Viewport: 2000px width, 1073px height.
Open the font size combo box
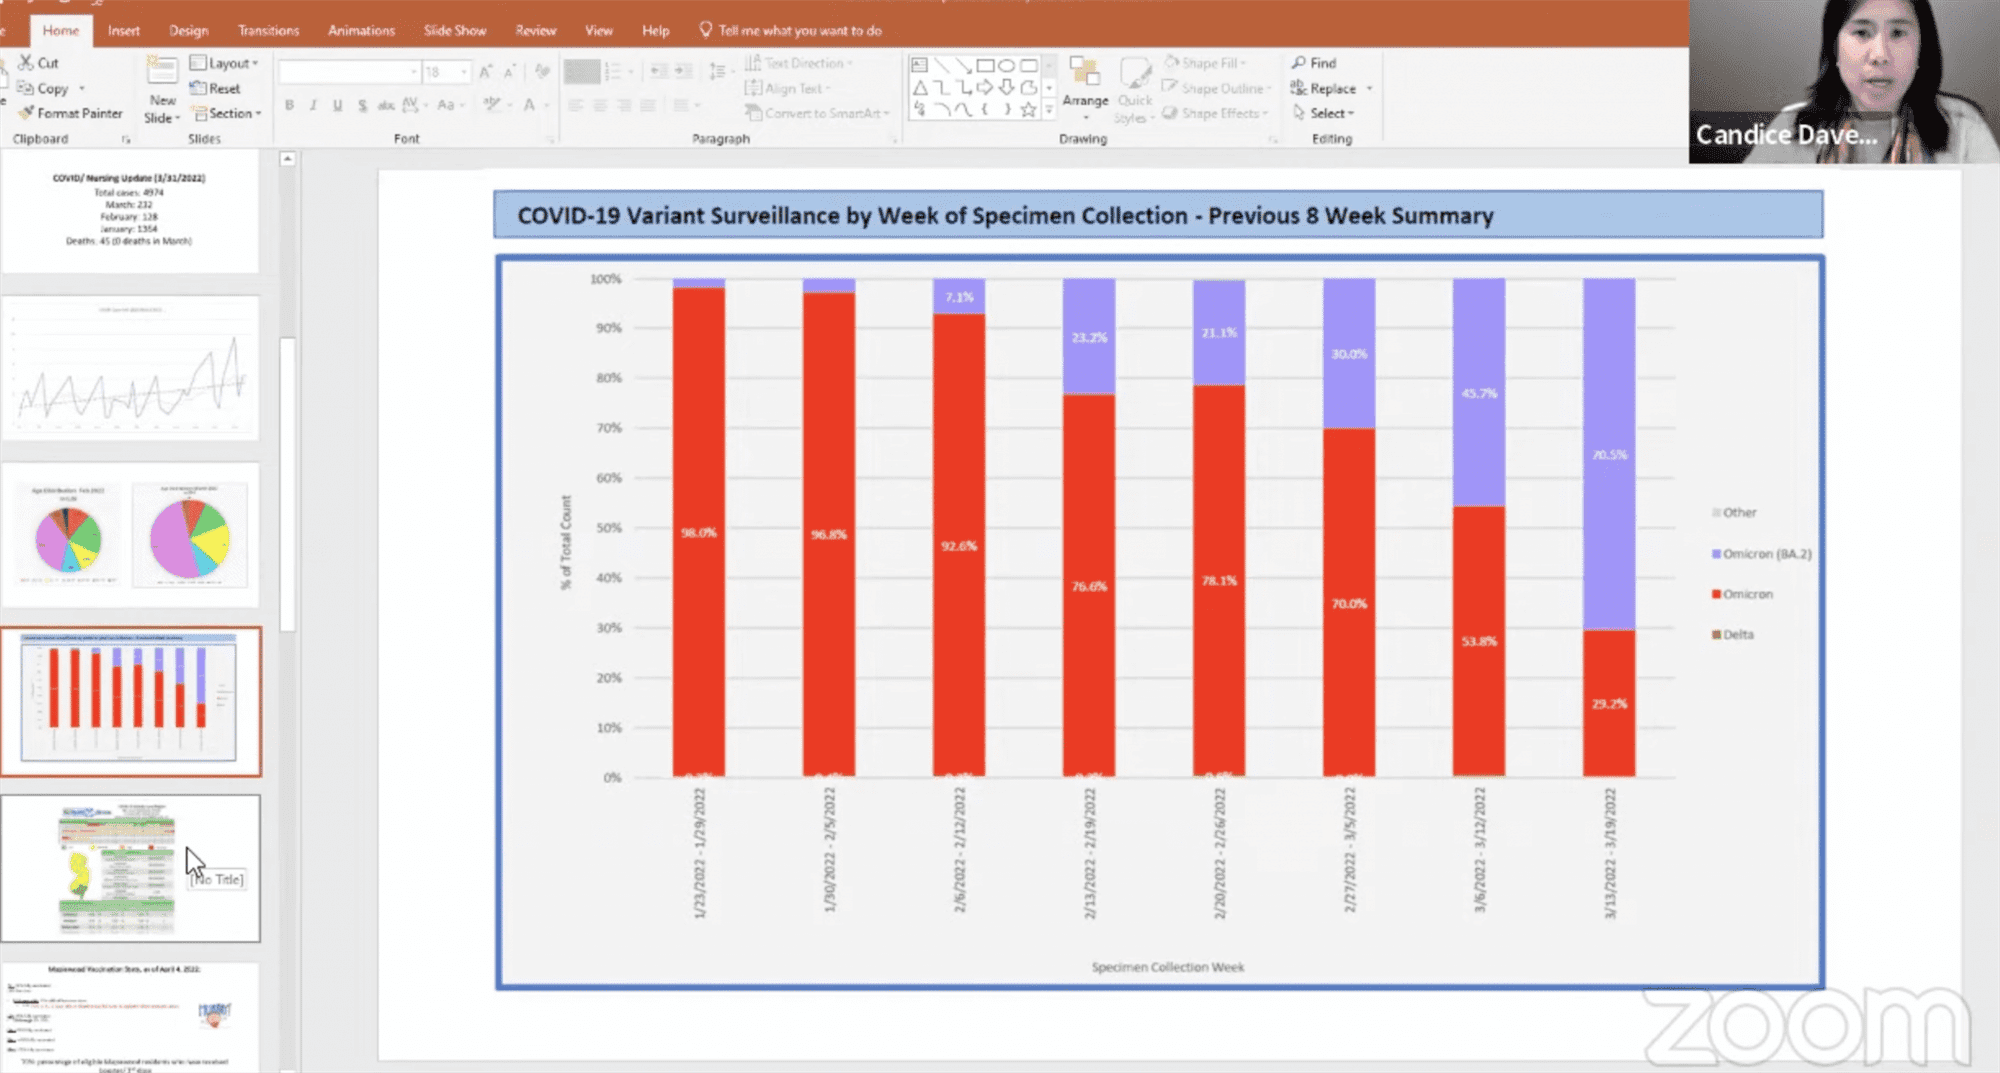point(446,72)
